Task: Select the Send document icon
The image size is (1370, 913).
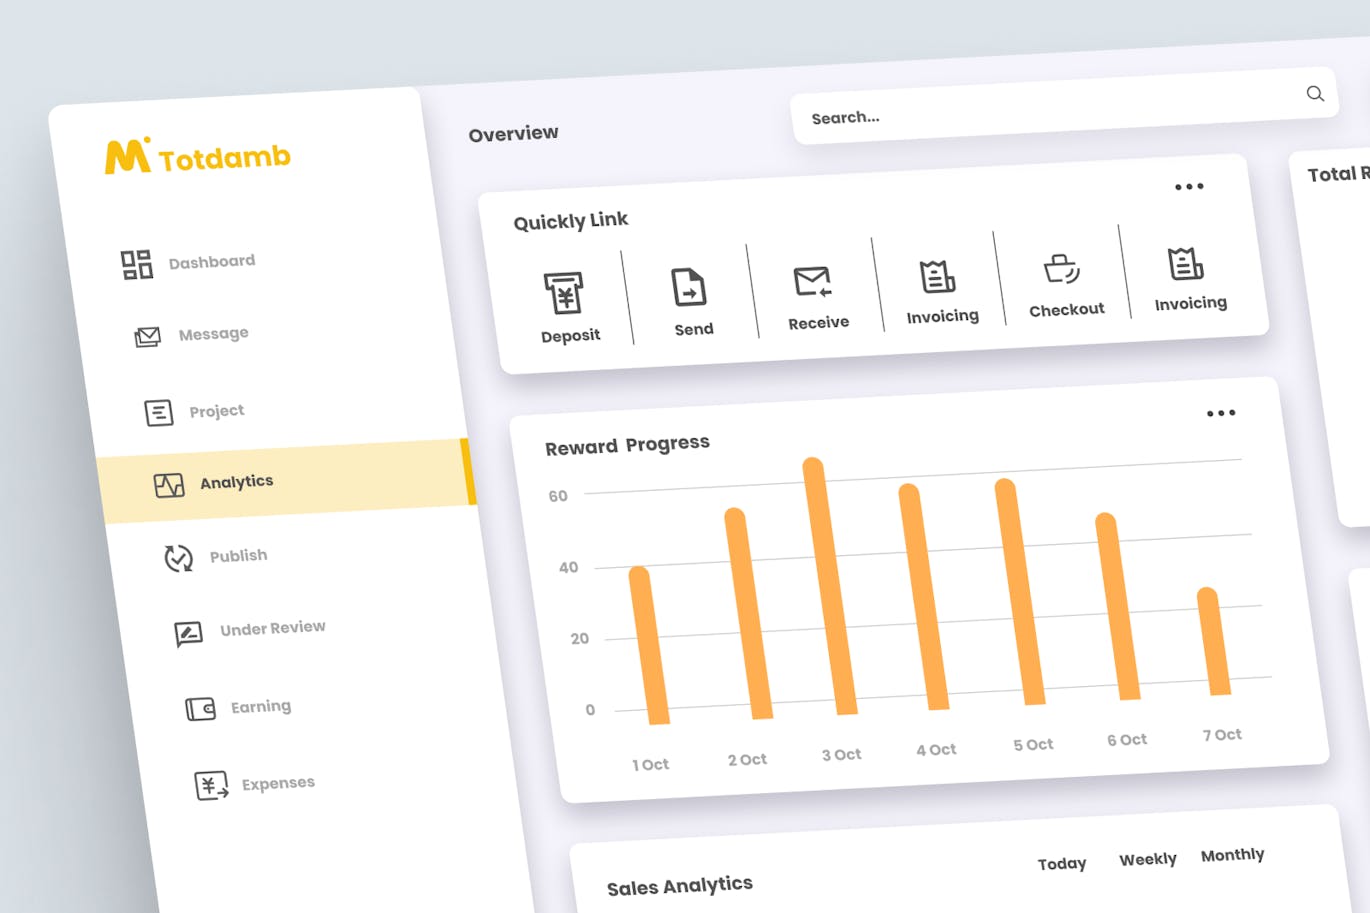Action: 688,287
